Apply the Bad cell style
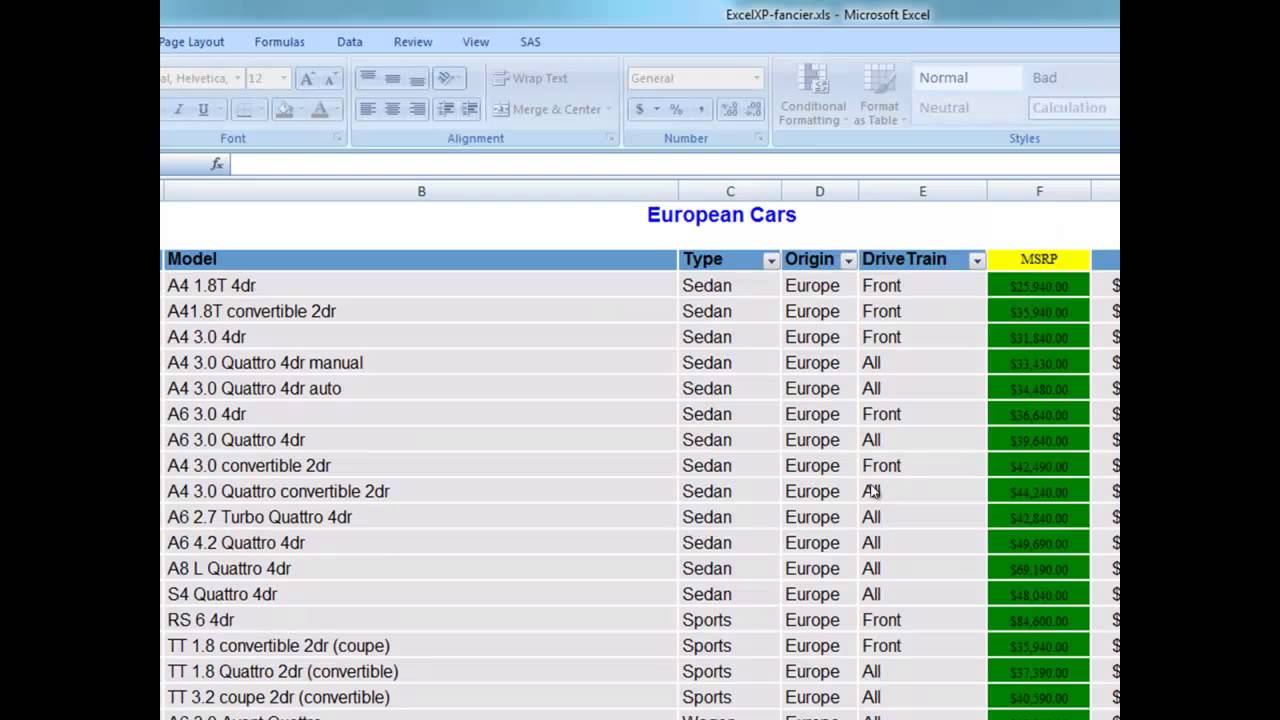The width and height of the screenshot is (1280, 720). 1044,78
